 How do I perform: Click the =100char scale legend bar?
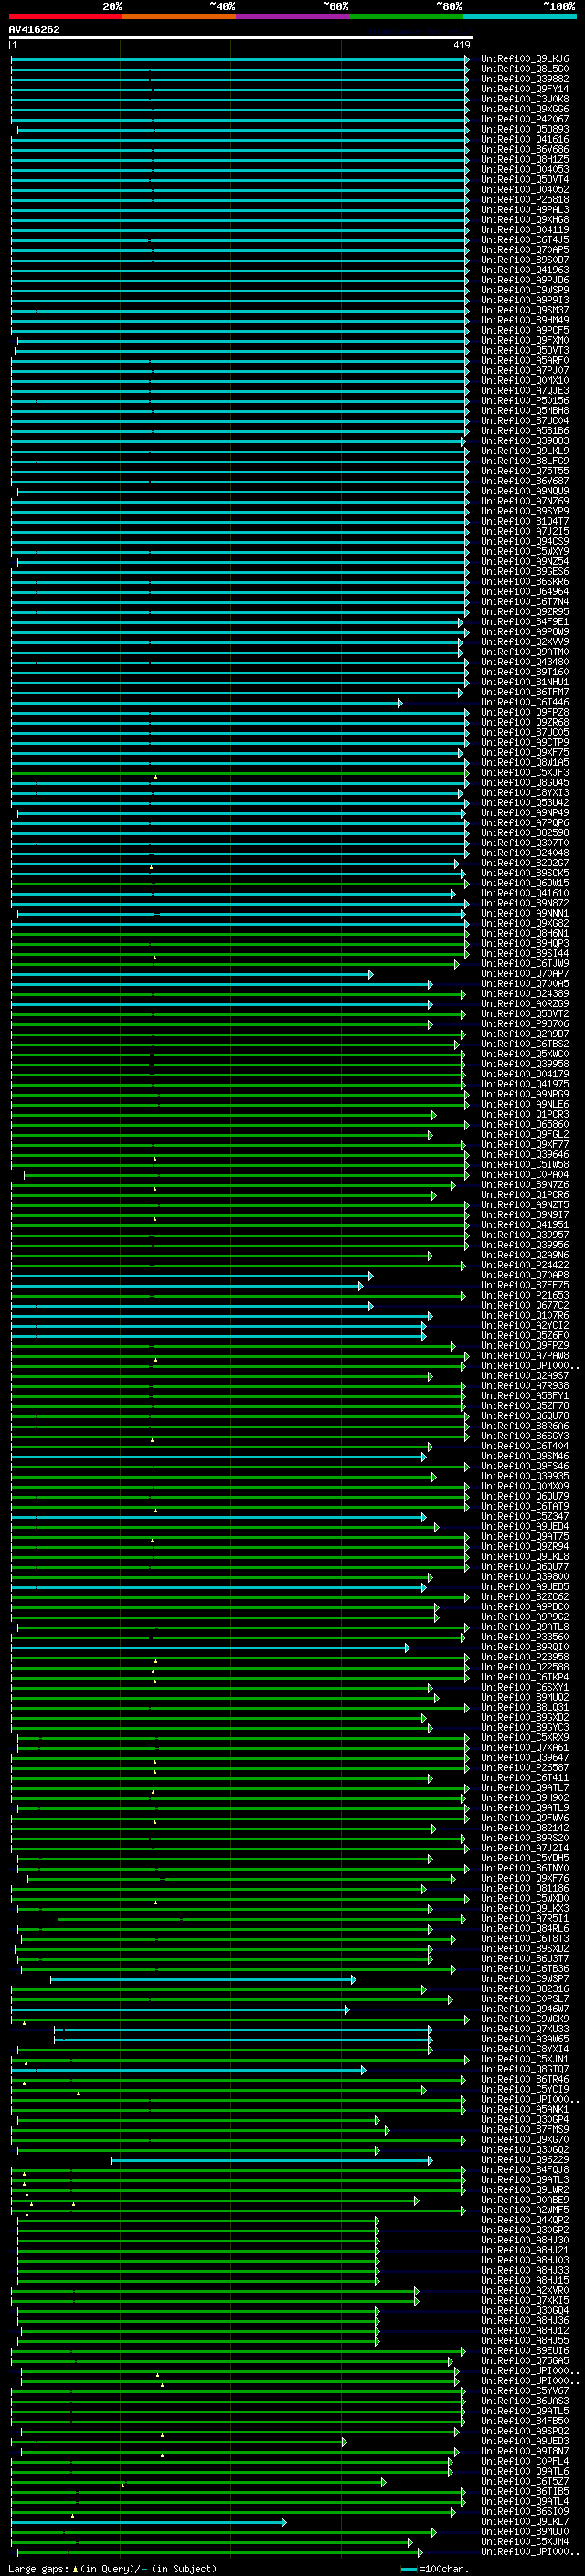tap(409, 2569)
